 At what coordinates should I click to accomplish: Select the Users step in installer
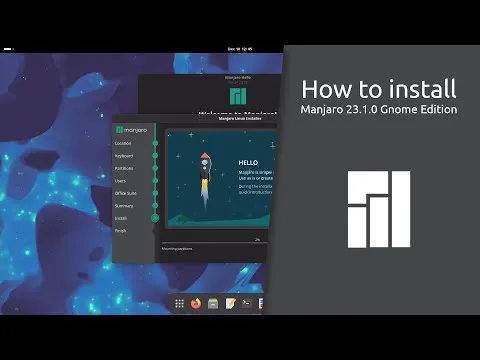point(120,181)
